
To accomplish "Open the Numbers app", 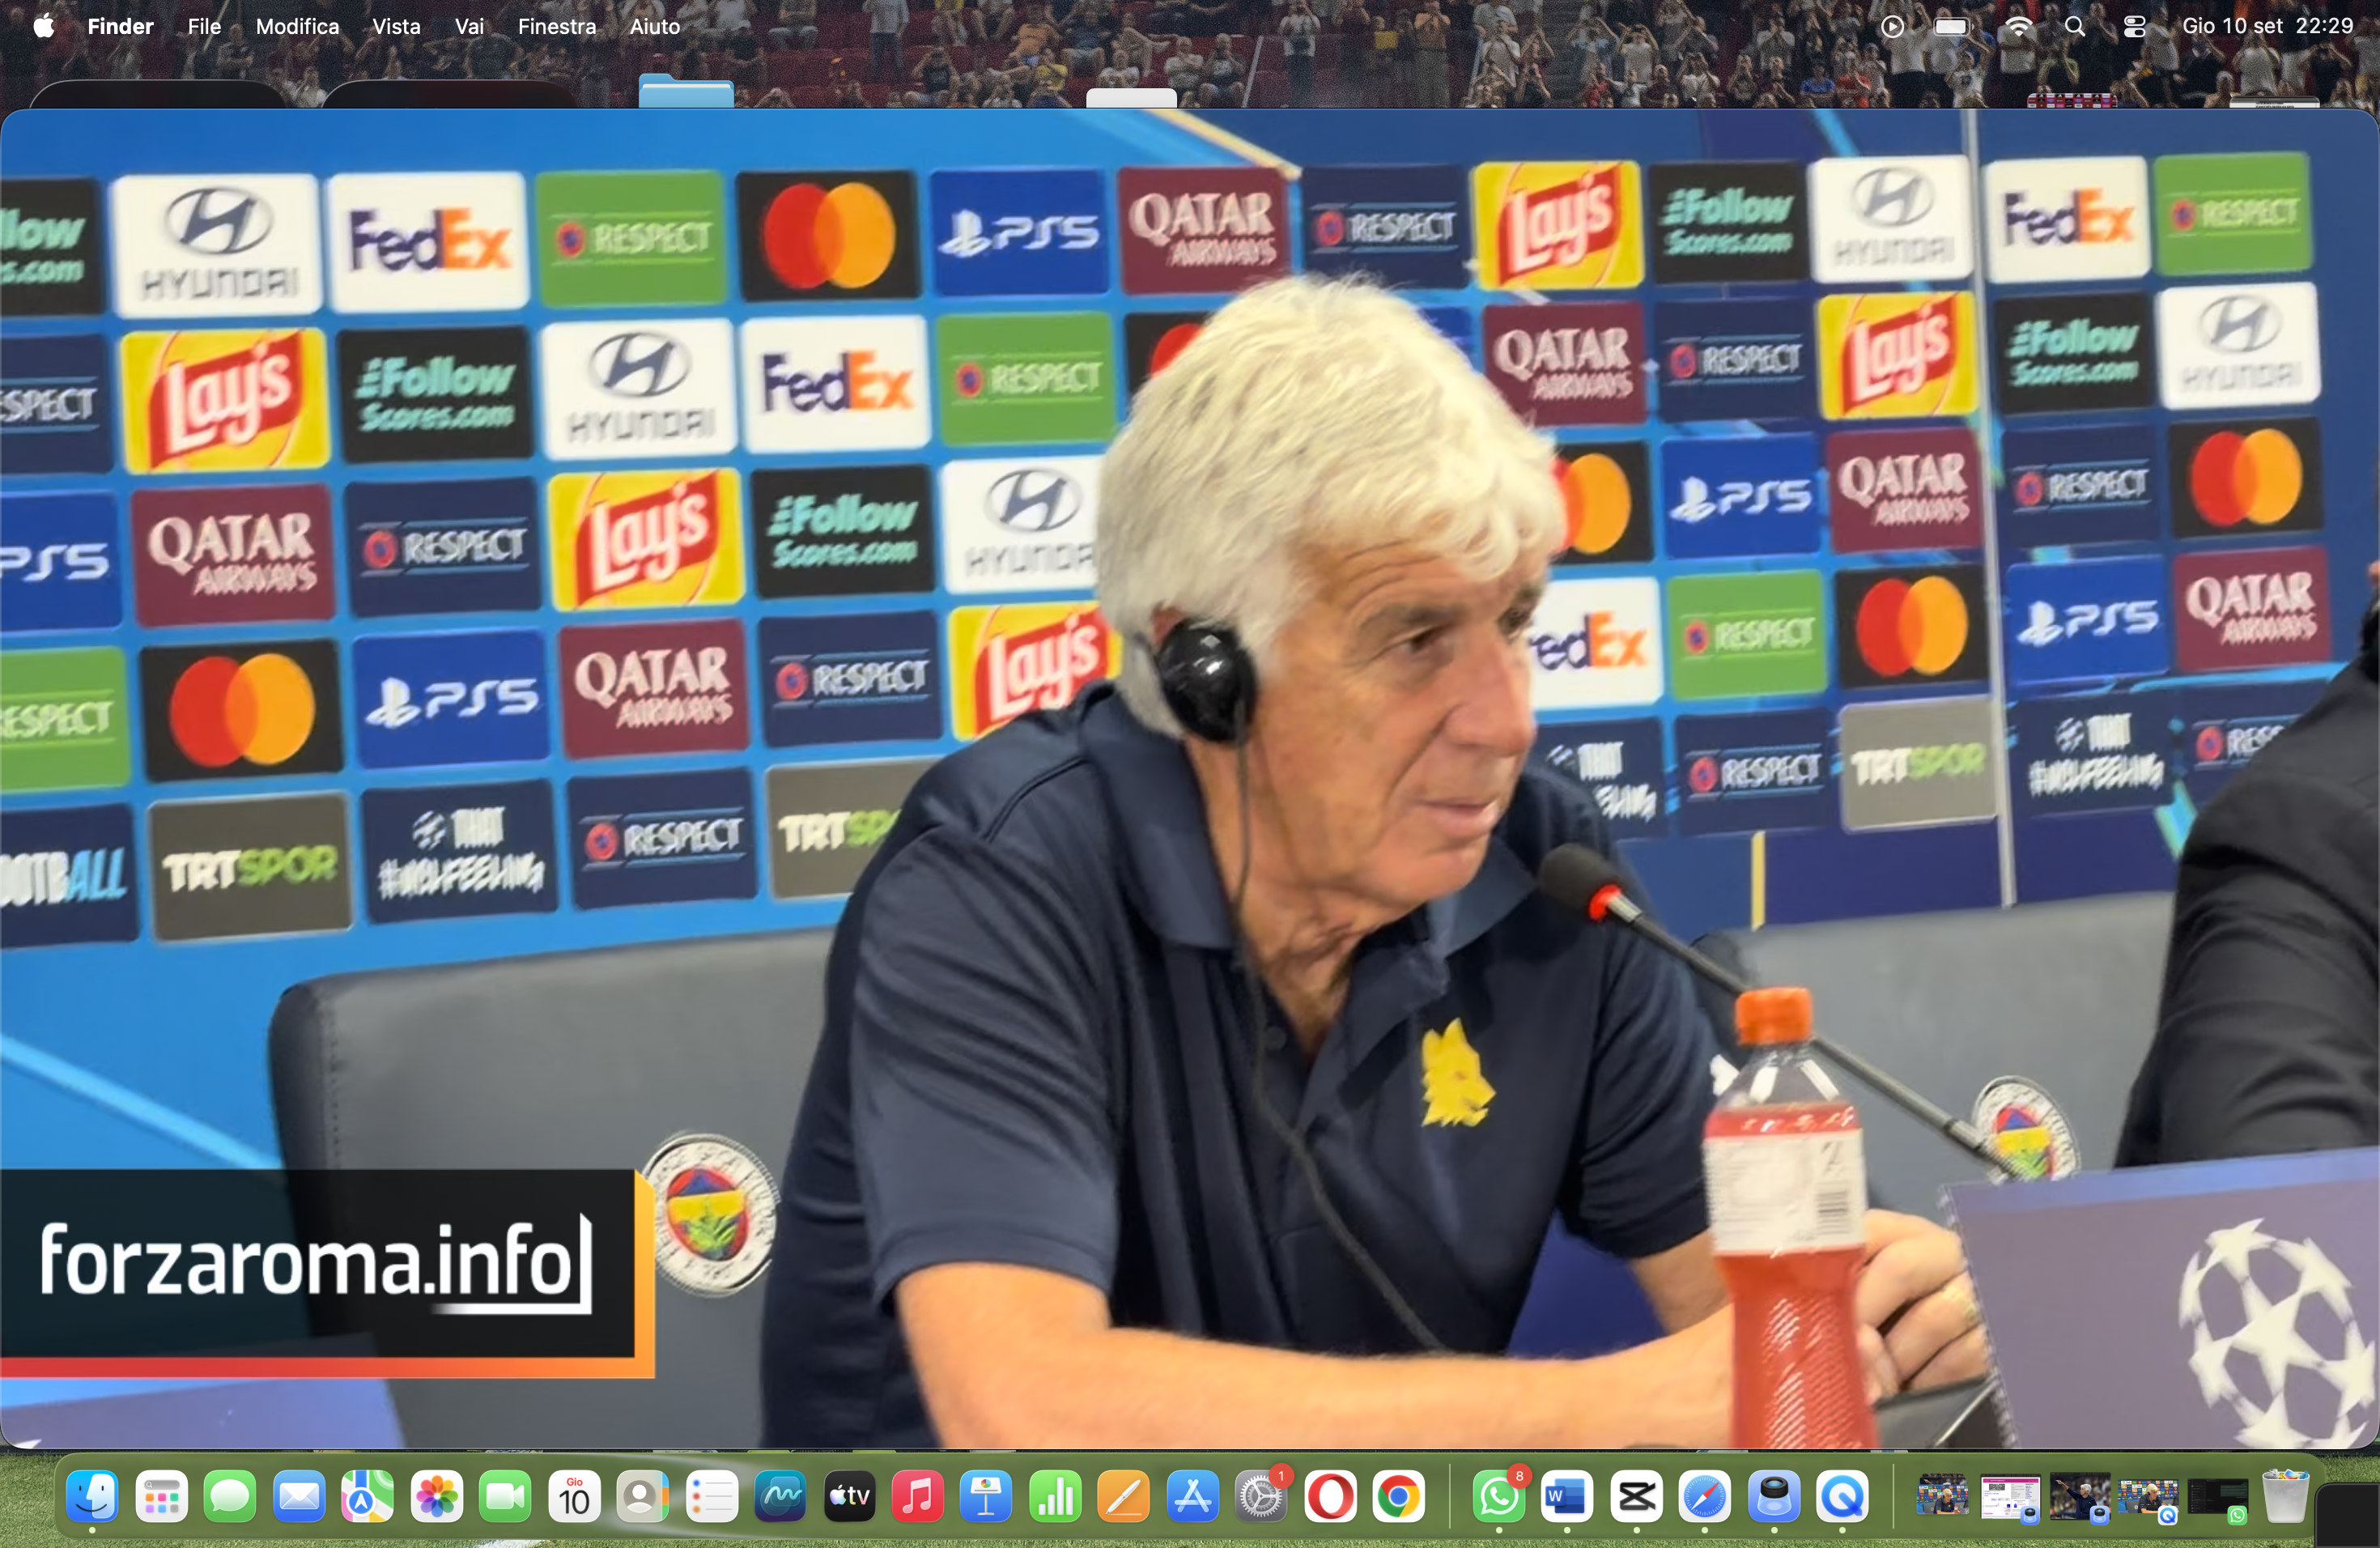I will point(1055,1497).
